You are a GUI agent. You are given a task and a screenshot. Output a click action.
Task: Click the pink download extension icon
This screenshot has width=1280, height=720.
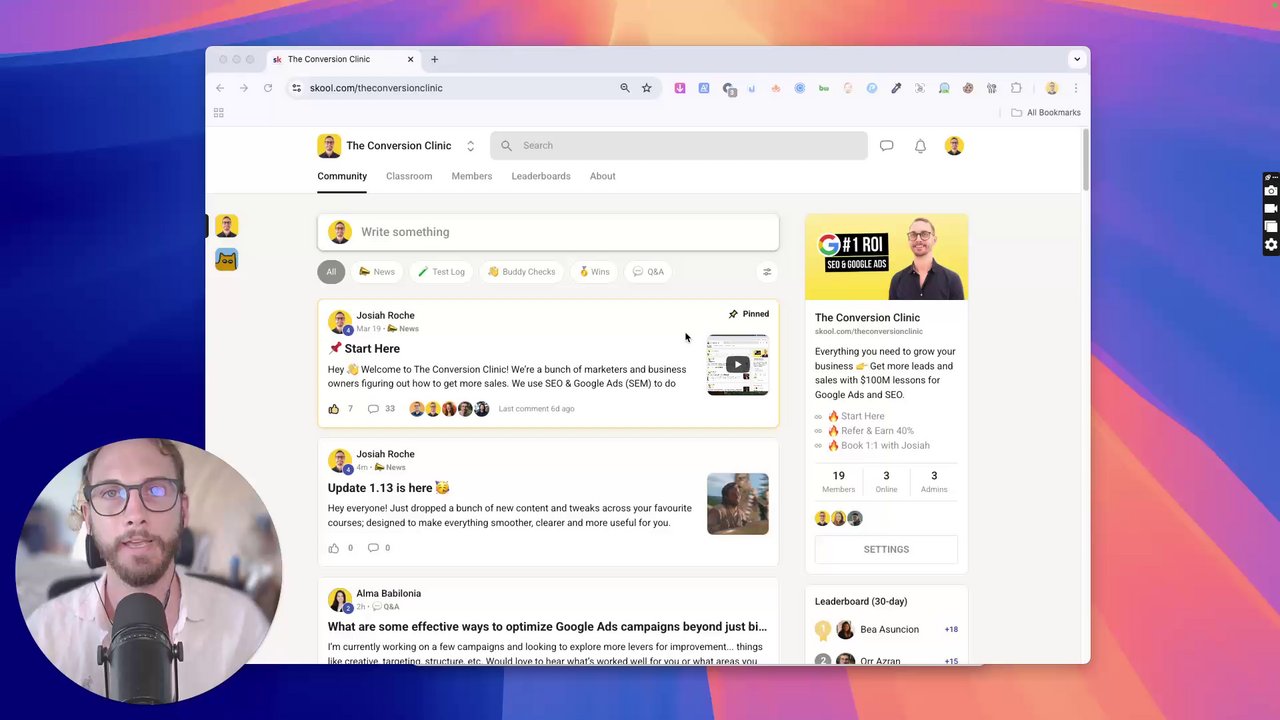point(680,88)
